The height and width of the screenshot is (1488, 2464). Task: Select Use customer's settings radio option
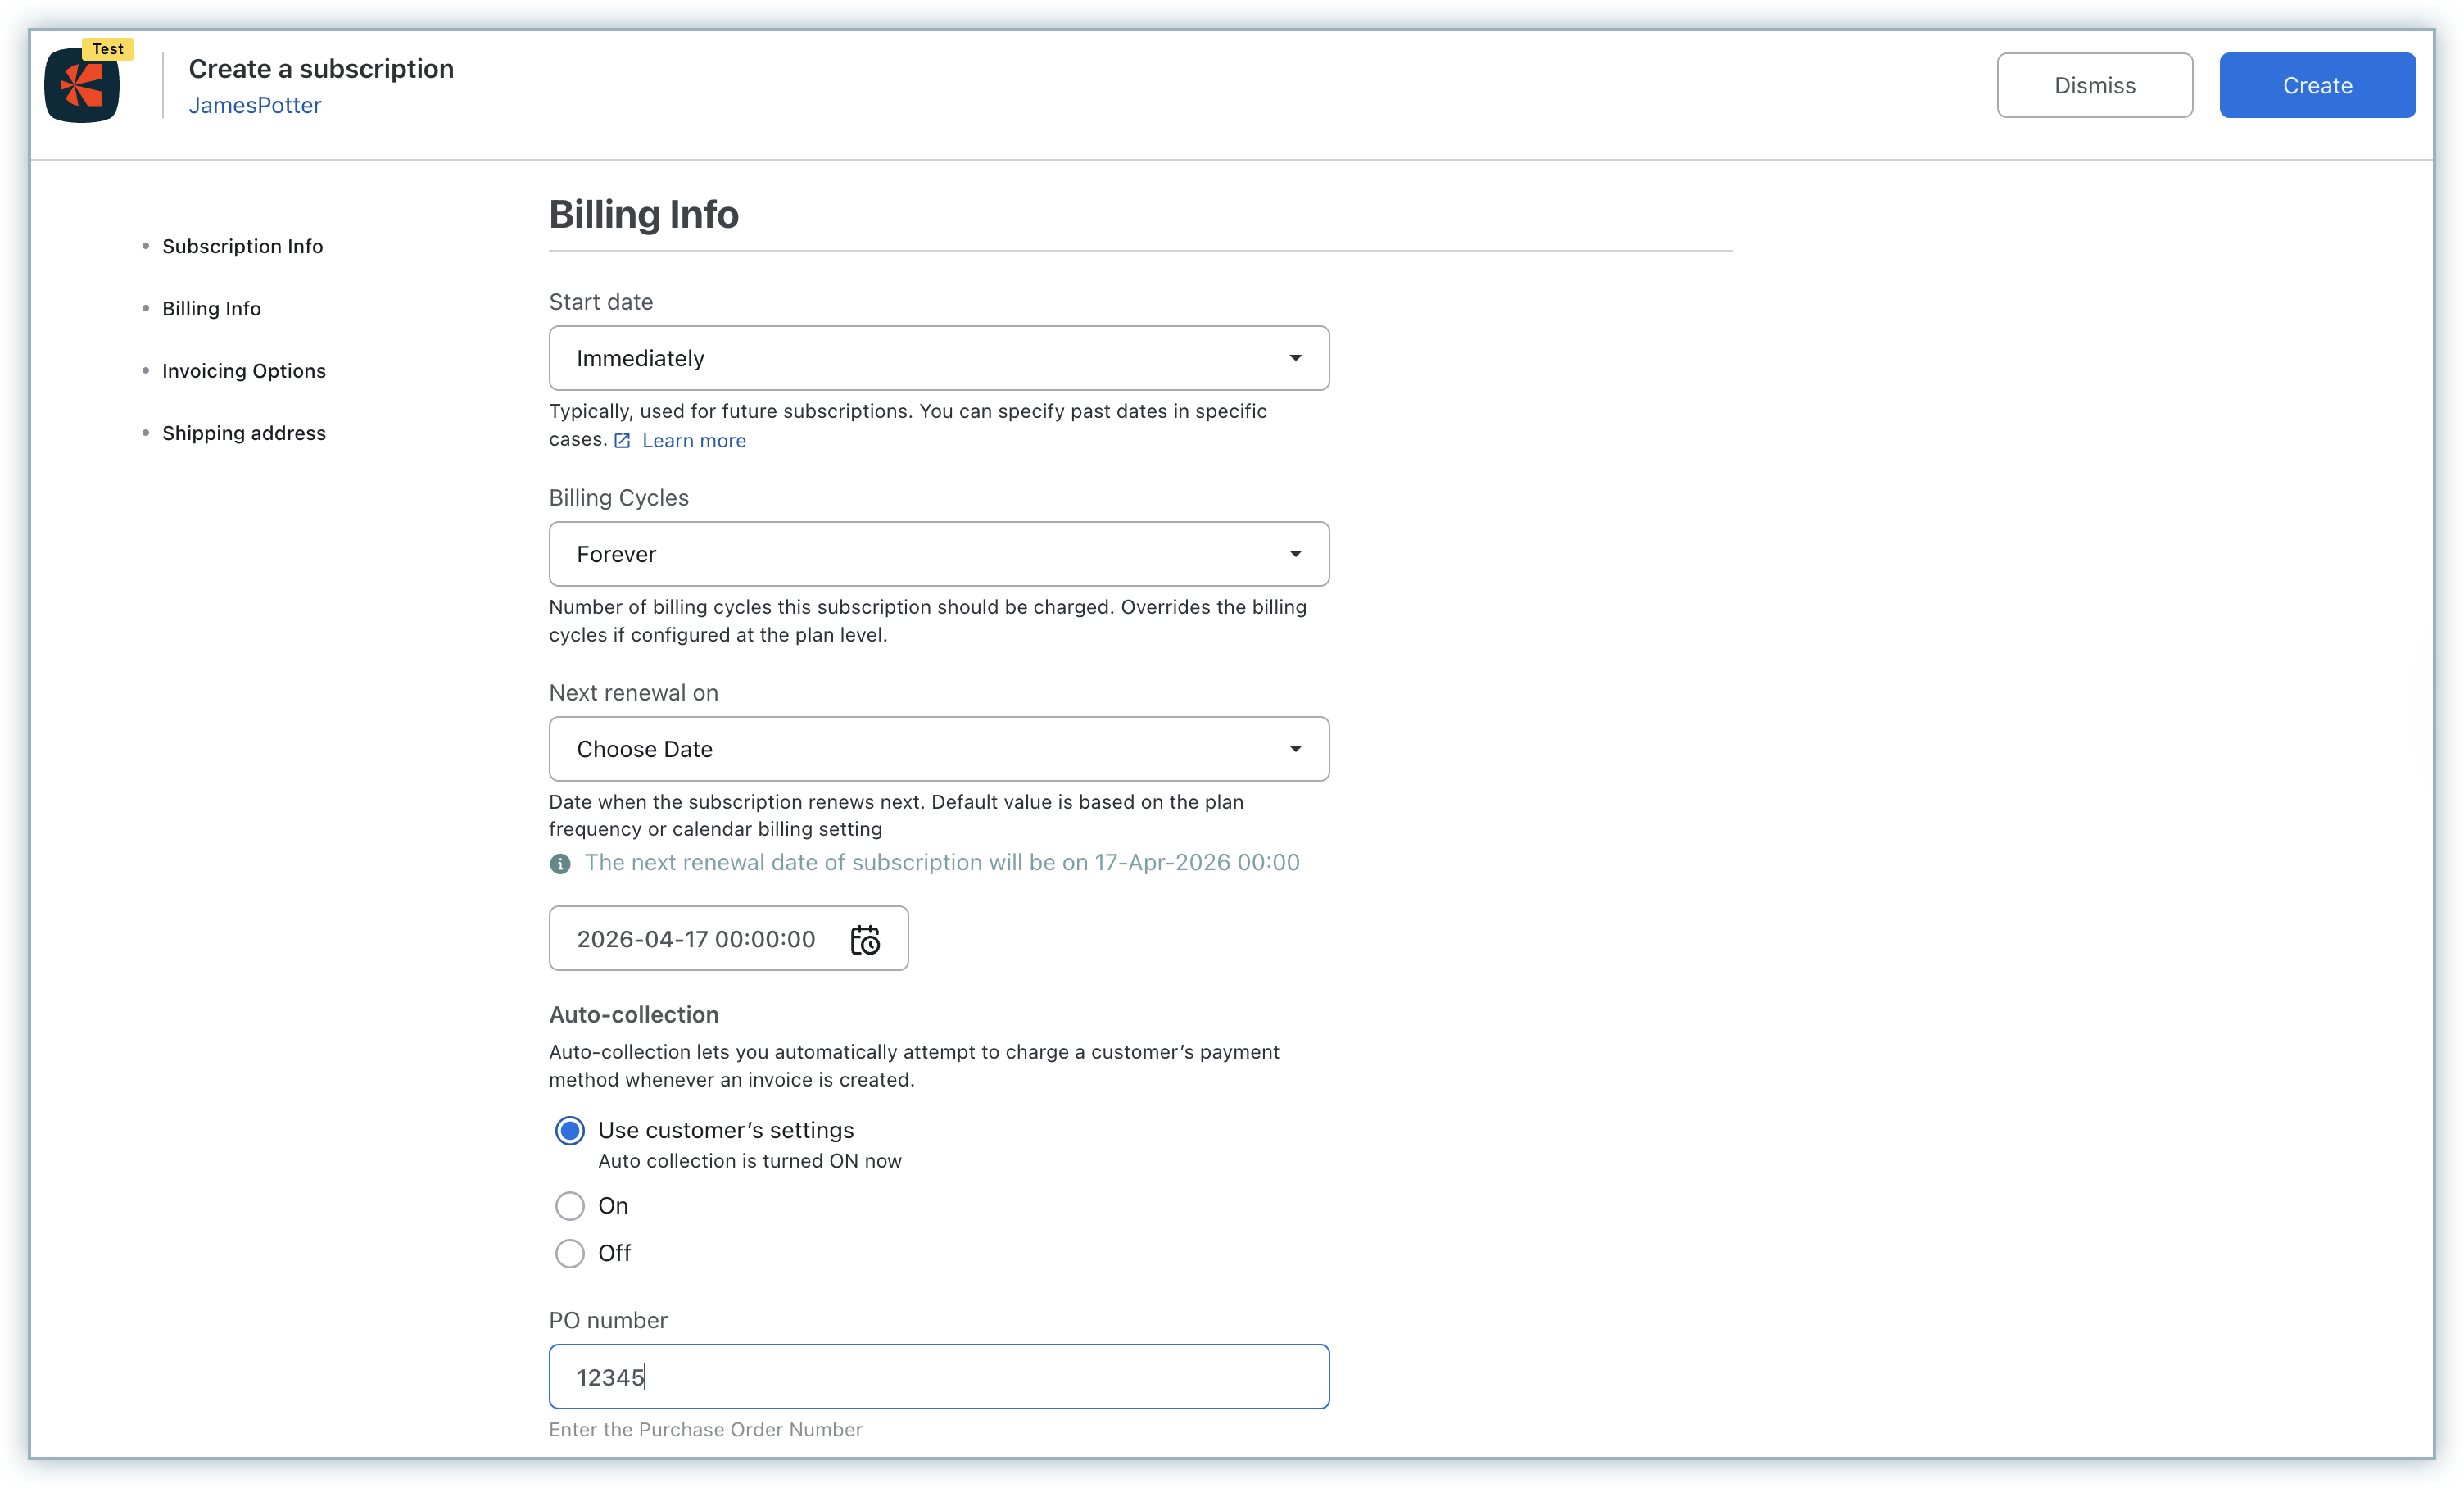point(570,1130)
